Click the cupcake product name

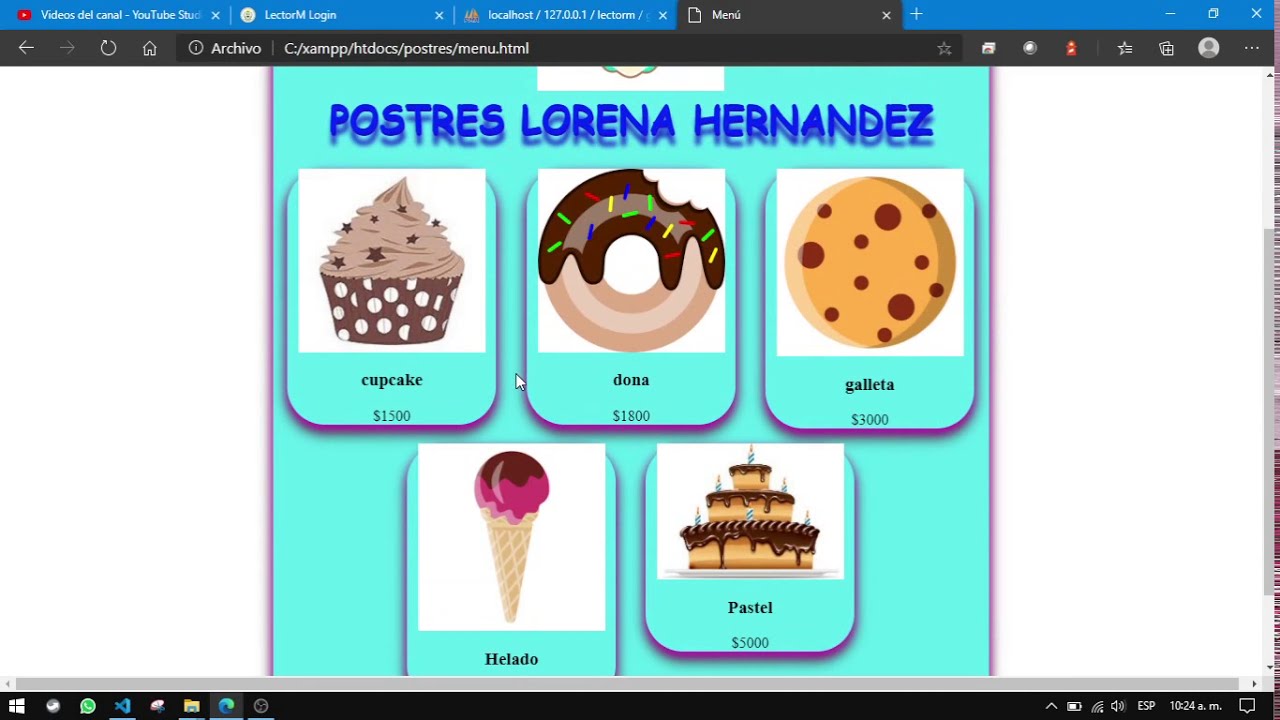tap(392, 380)
